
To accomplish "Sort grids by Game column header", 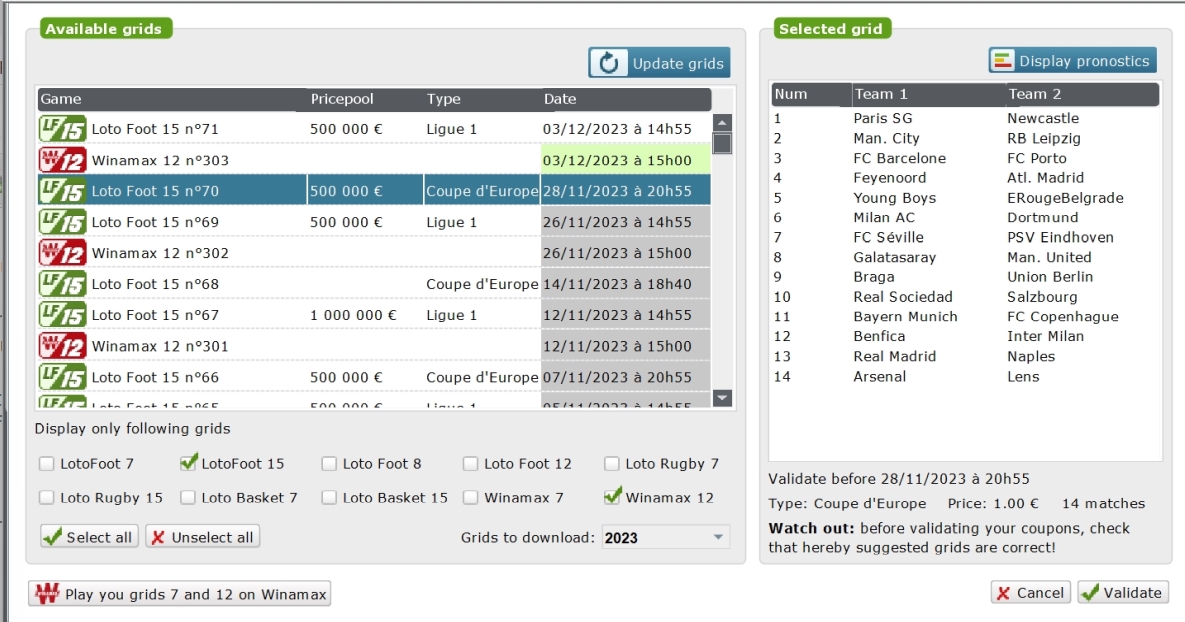I will (172, 99).
